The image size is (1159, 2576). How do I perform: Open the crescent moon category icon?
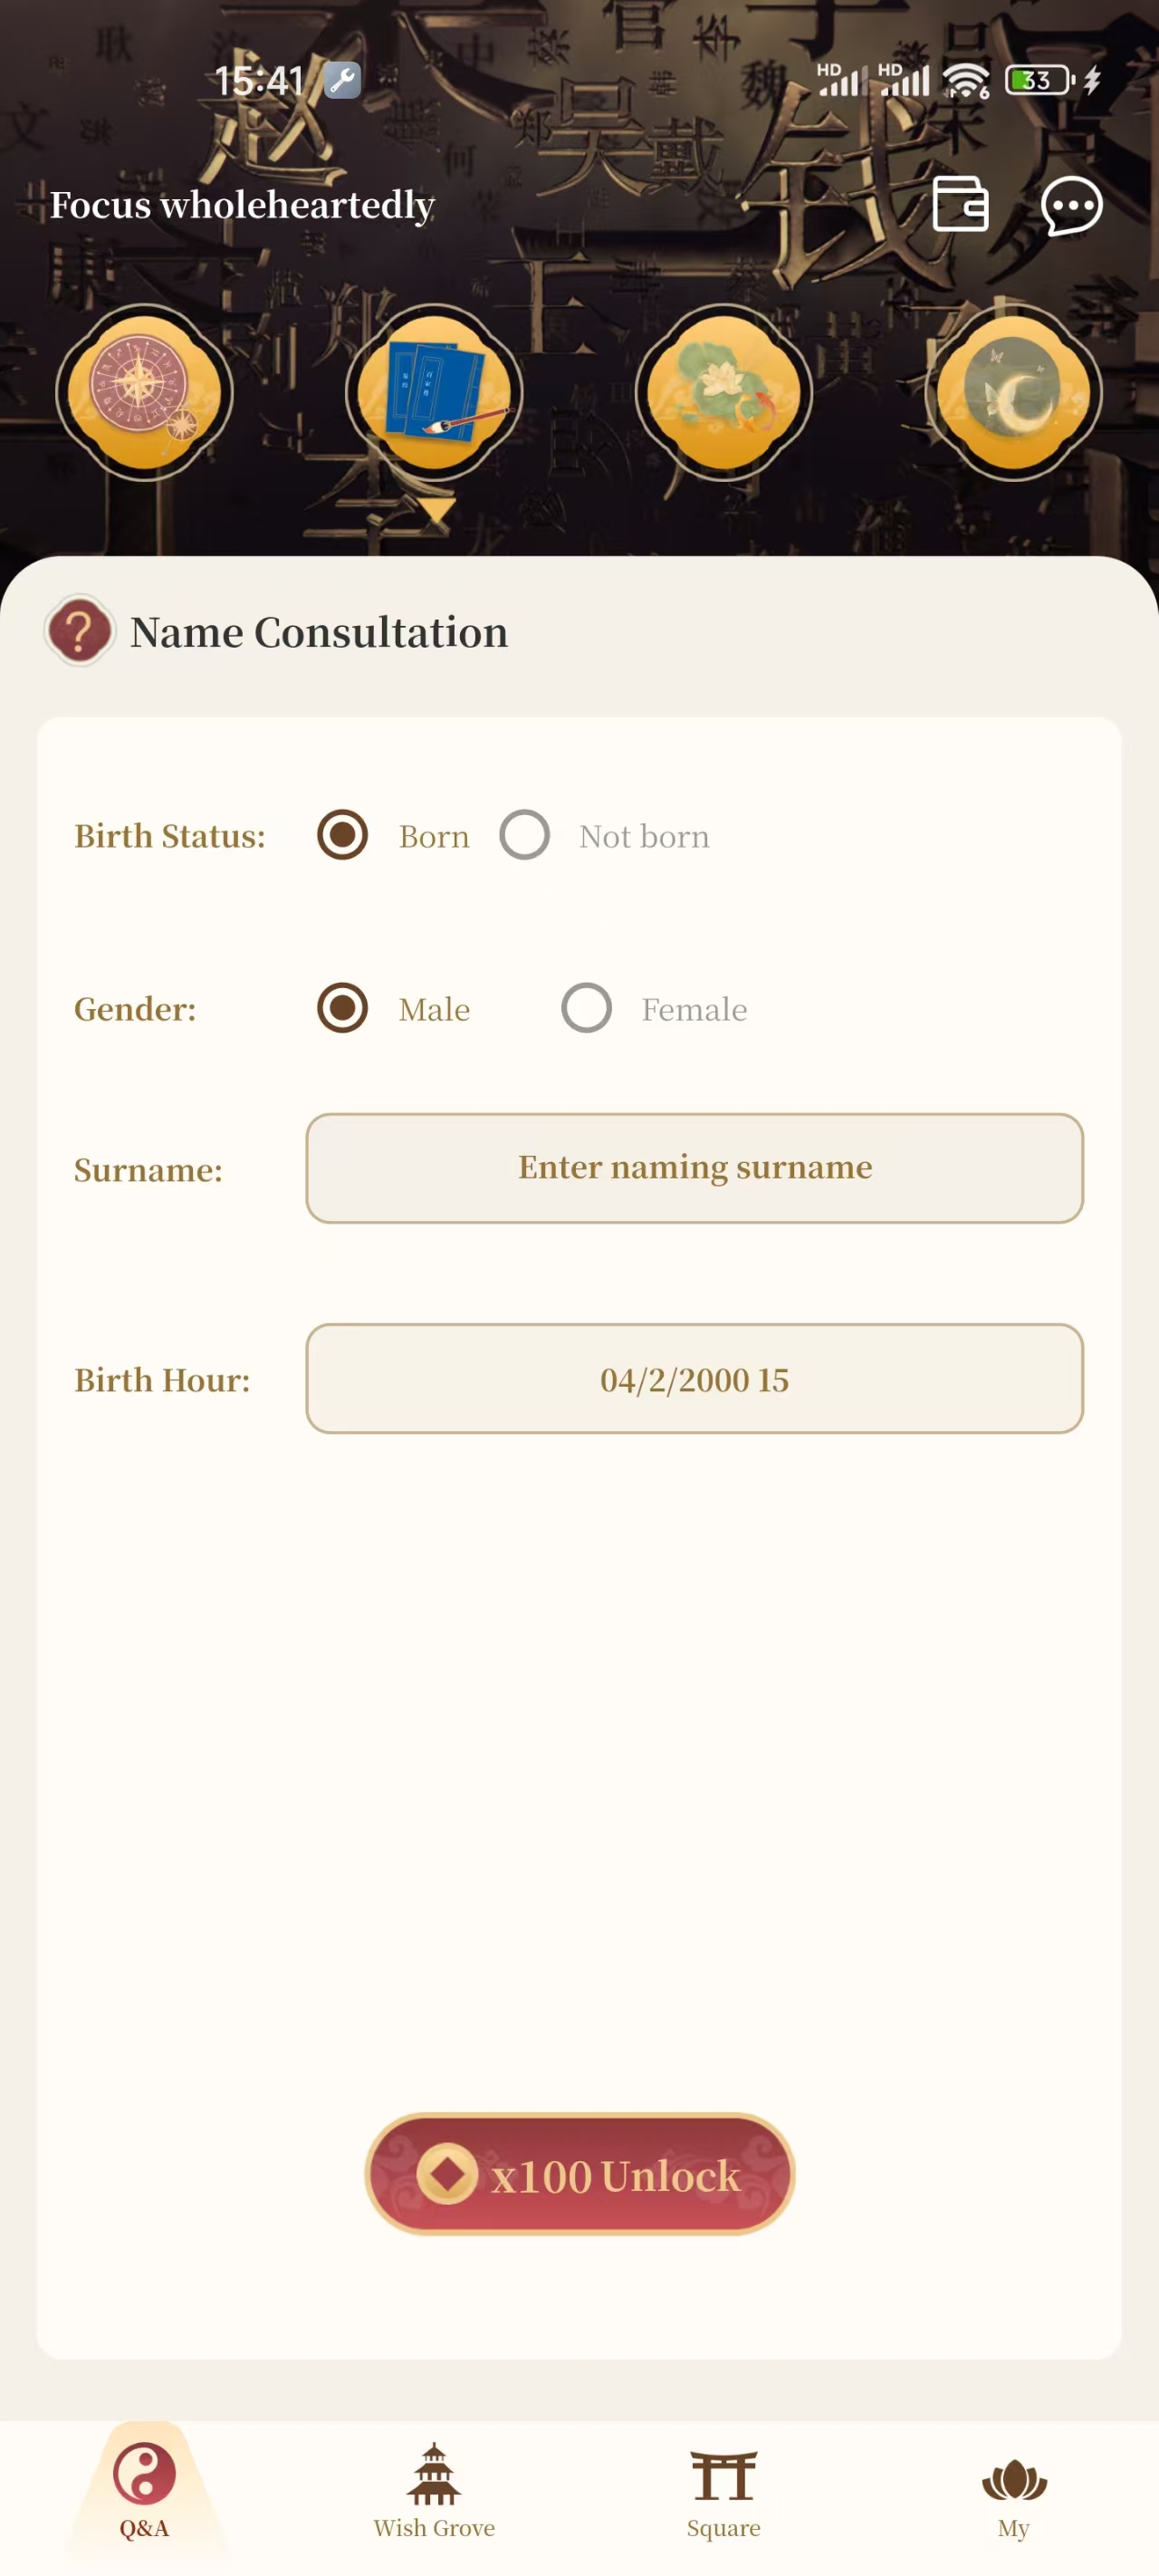click(x=1013, y=392)
